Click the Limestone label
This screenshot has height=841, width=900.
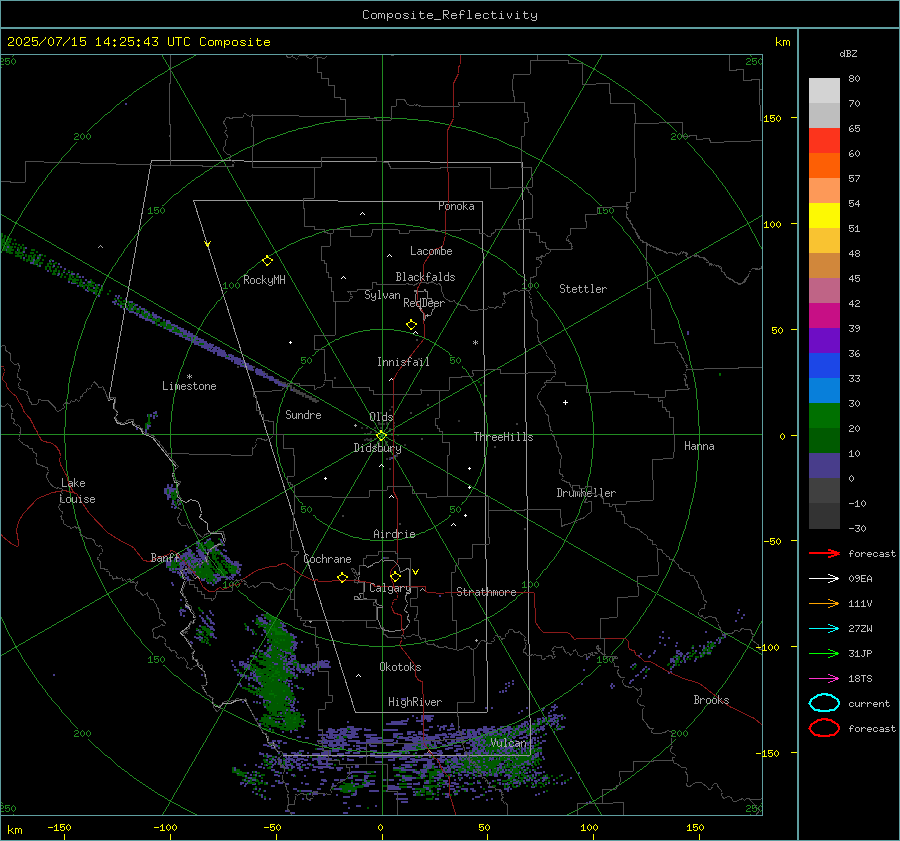pyautogui.click(x=189, y=386)
